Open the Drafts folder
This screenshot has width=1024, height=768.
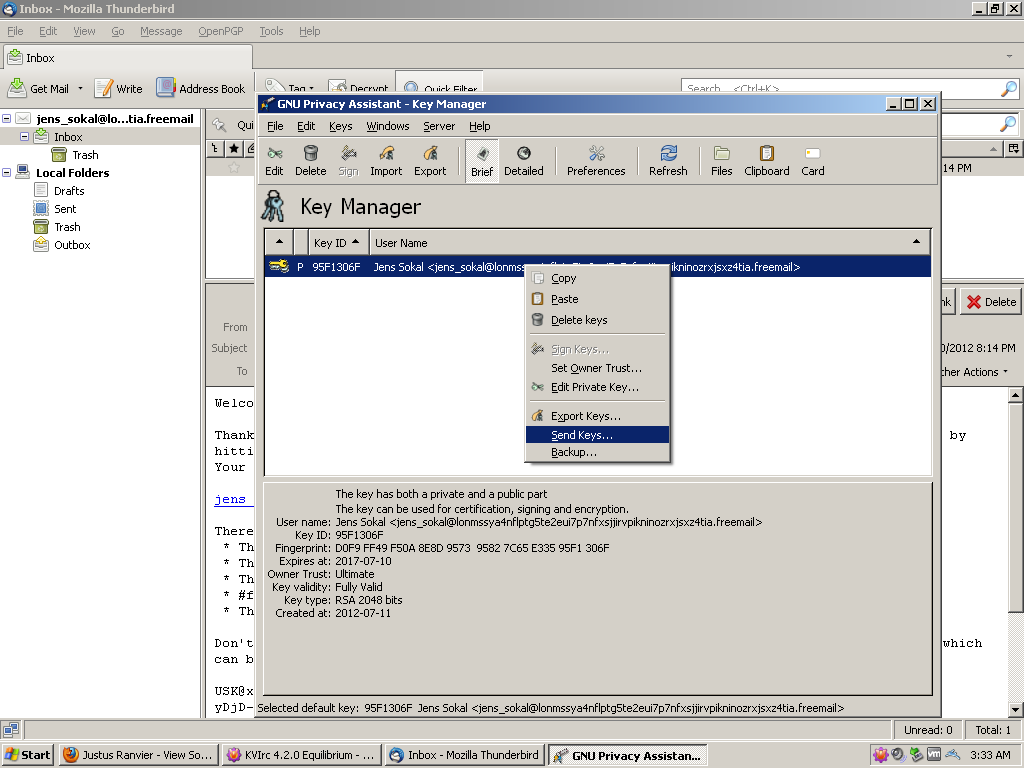pos(69,191)
